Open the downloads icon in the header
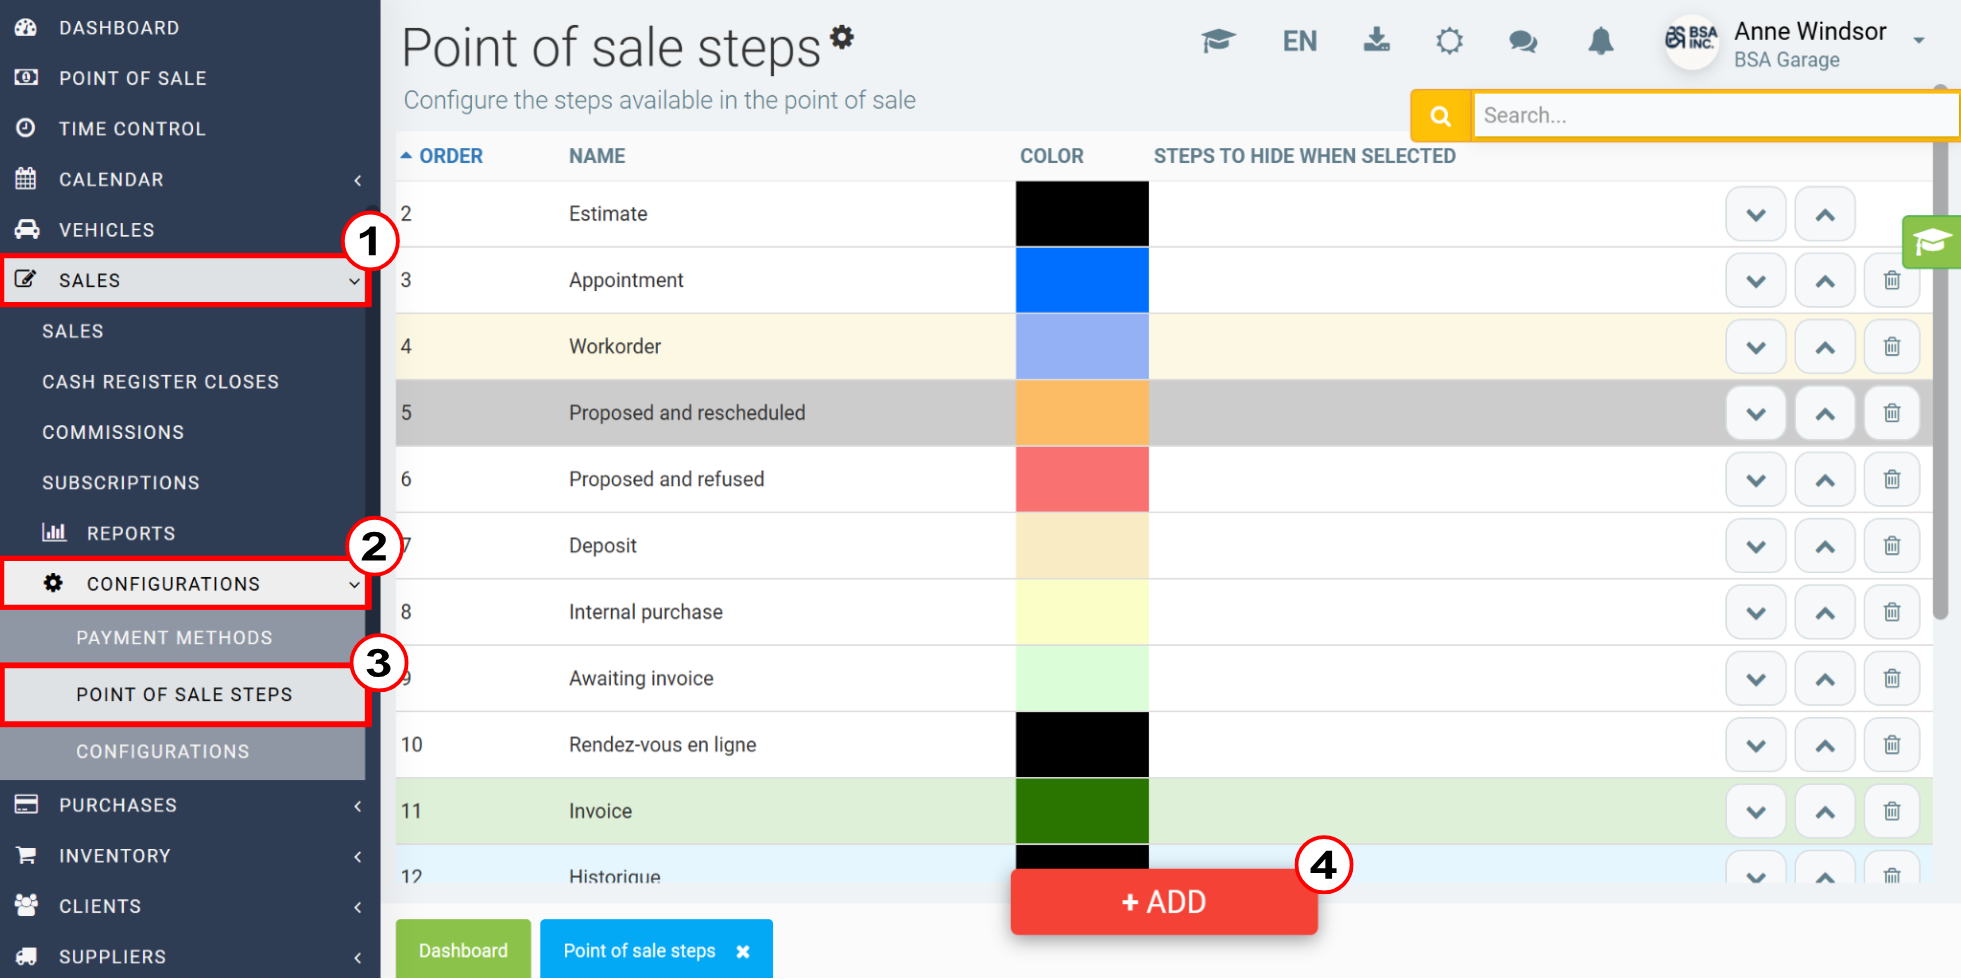Screen dimensions: 1961x979 pos(1376,41)
